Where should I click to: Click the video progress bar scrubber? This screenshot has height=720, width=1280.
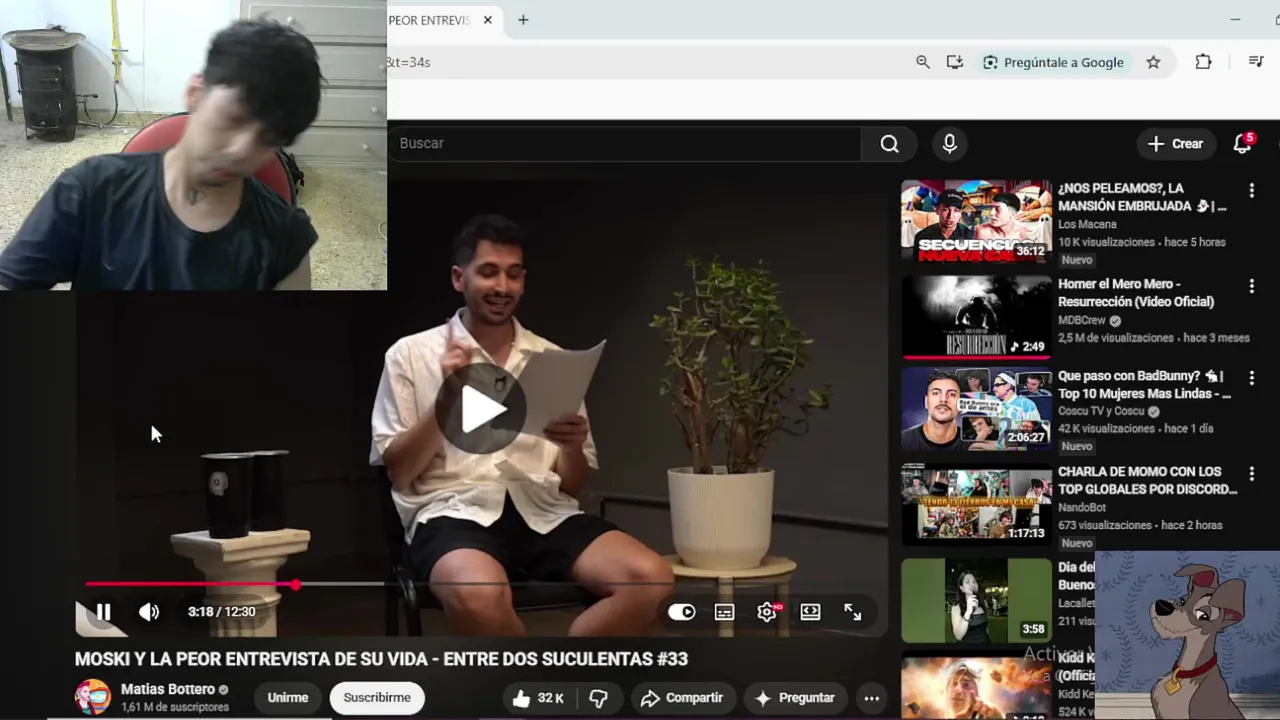tap(295, 584)
